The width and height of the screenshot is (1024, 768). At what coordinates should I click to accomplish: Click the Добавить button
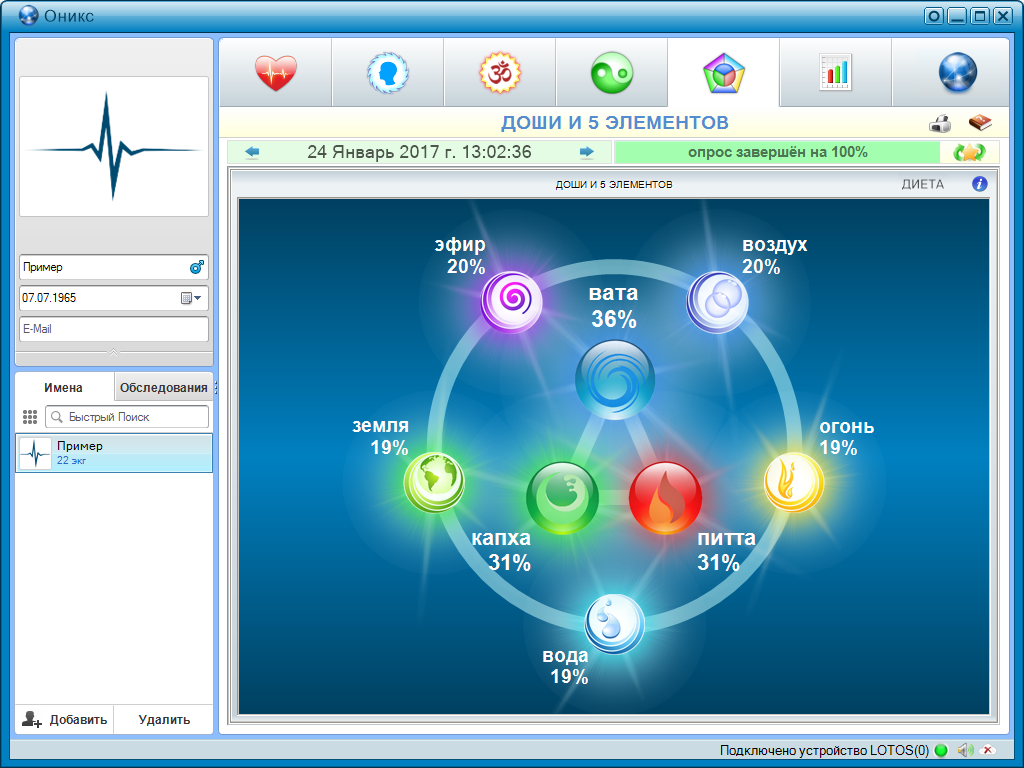[x=65, y=719]
